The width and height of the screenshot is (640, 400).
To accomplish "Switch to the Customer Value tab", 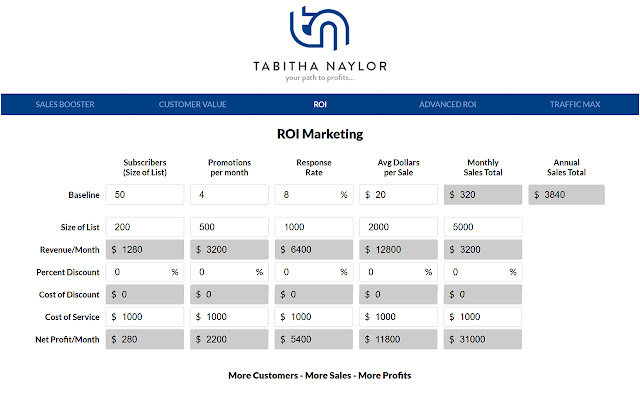I will coord(192,104).
